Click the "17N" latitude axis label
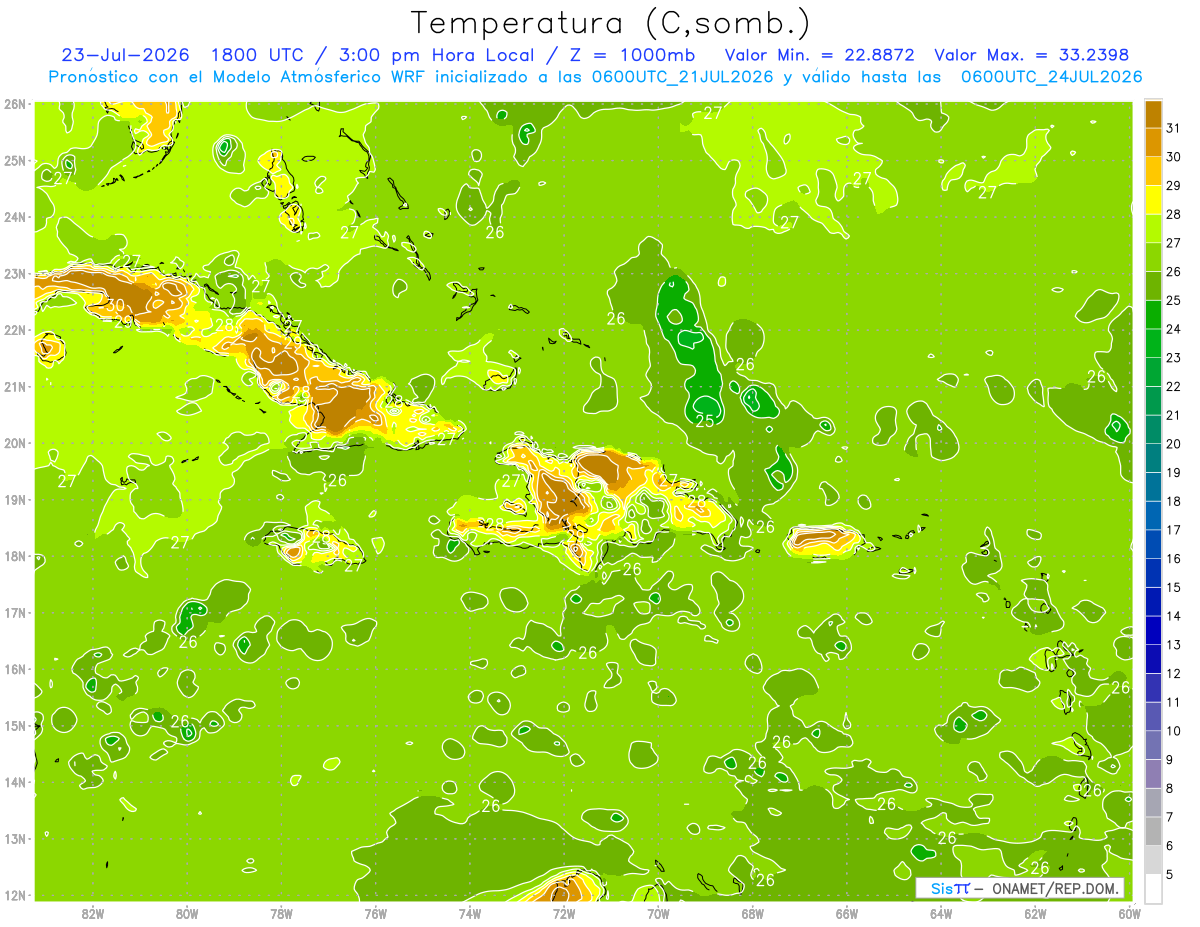 14,612
